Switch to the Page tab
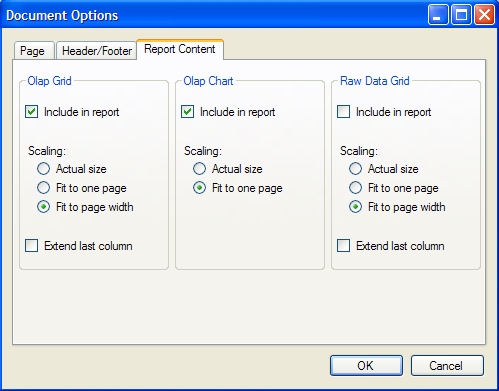This screenshot has height=391, width=499. pos(34,51)
